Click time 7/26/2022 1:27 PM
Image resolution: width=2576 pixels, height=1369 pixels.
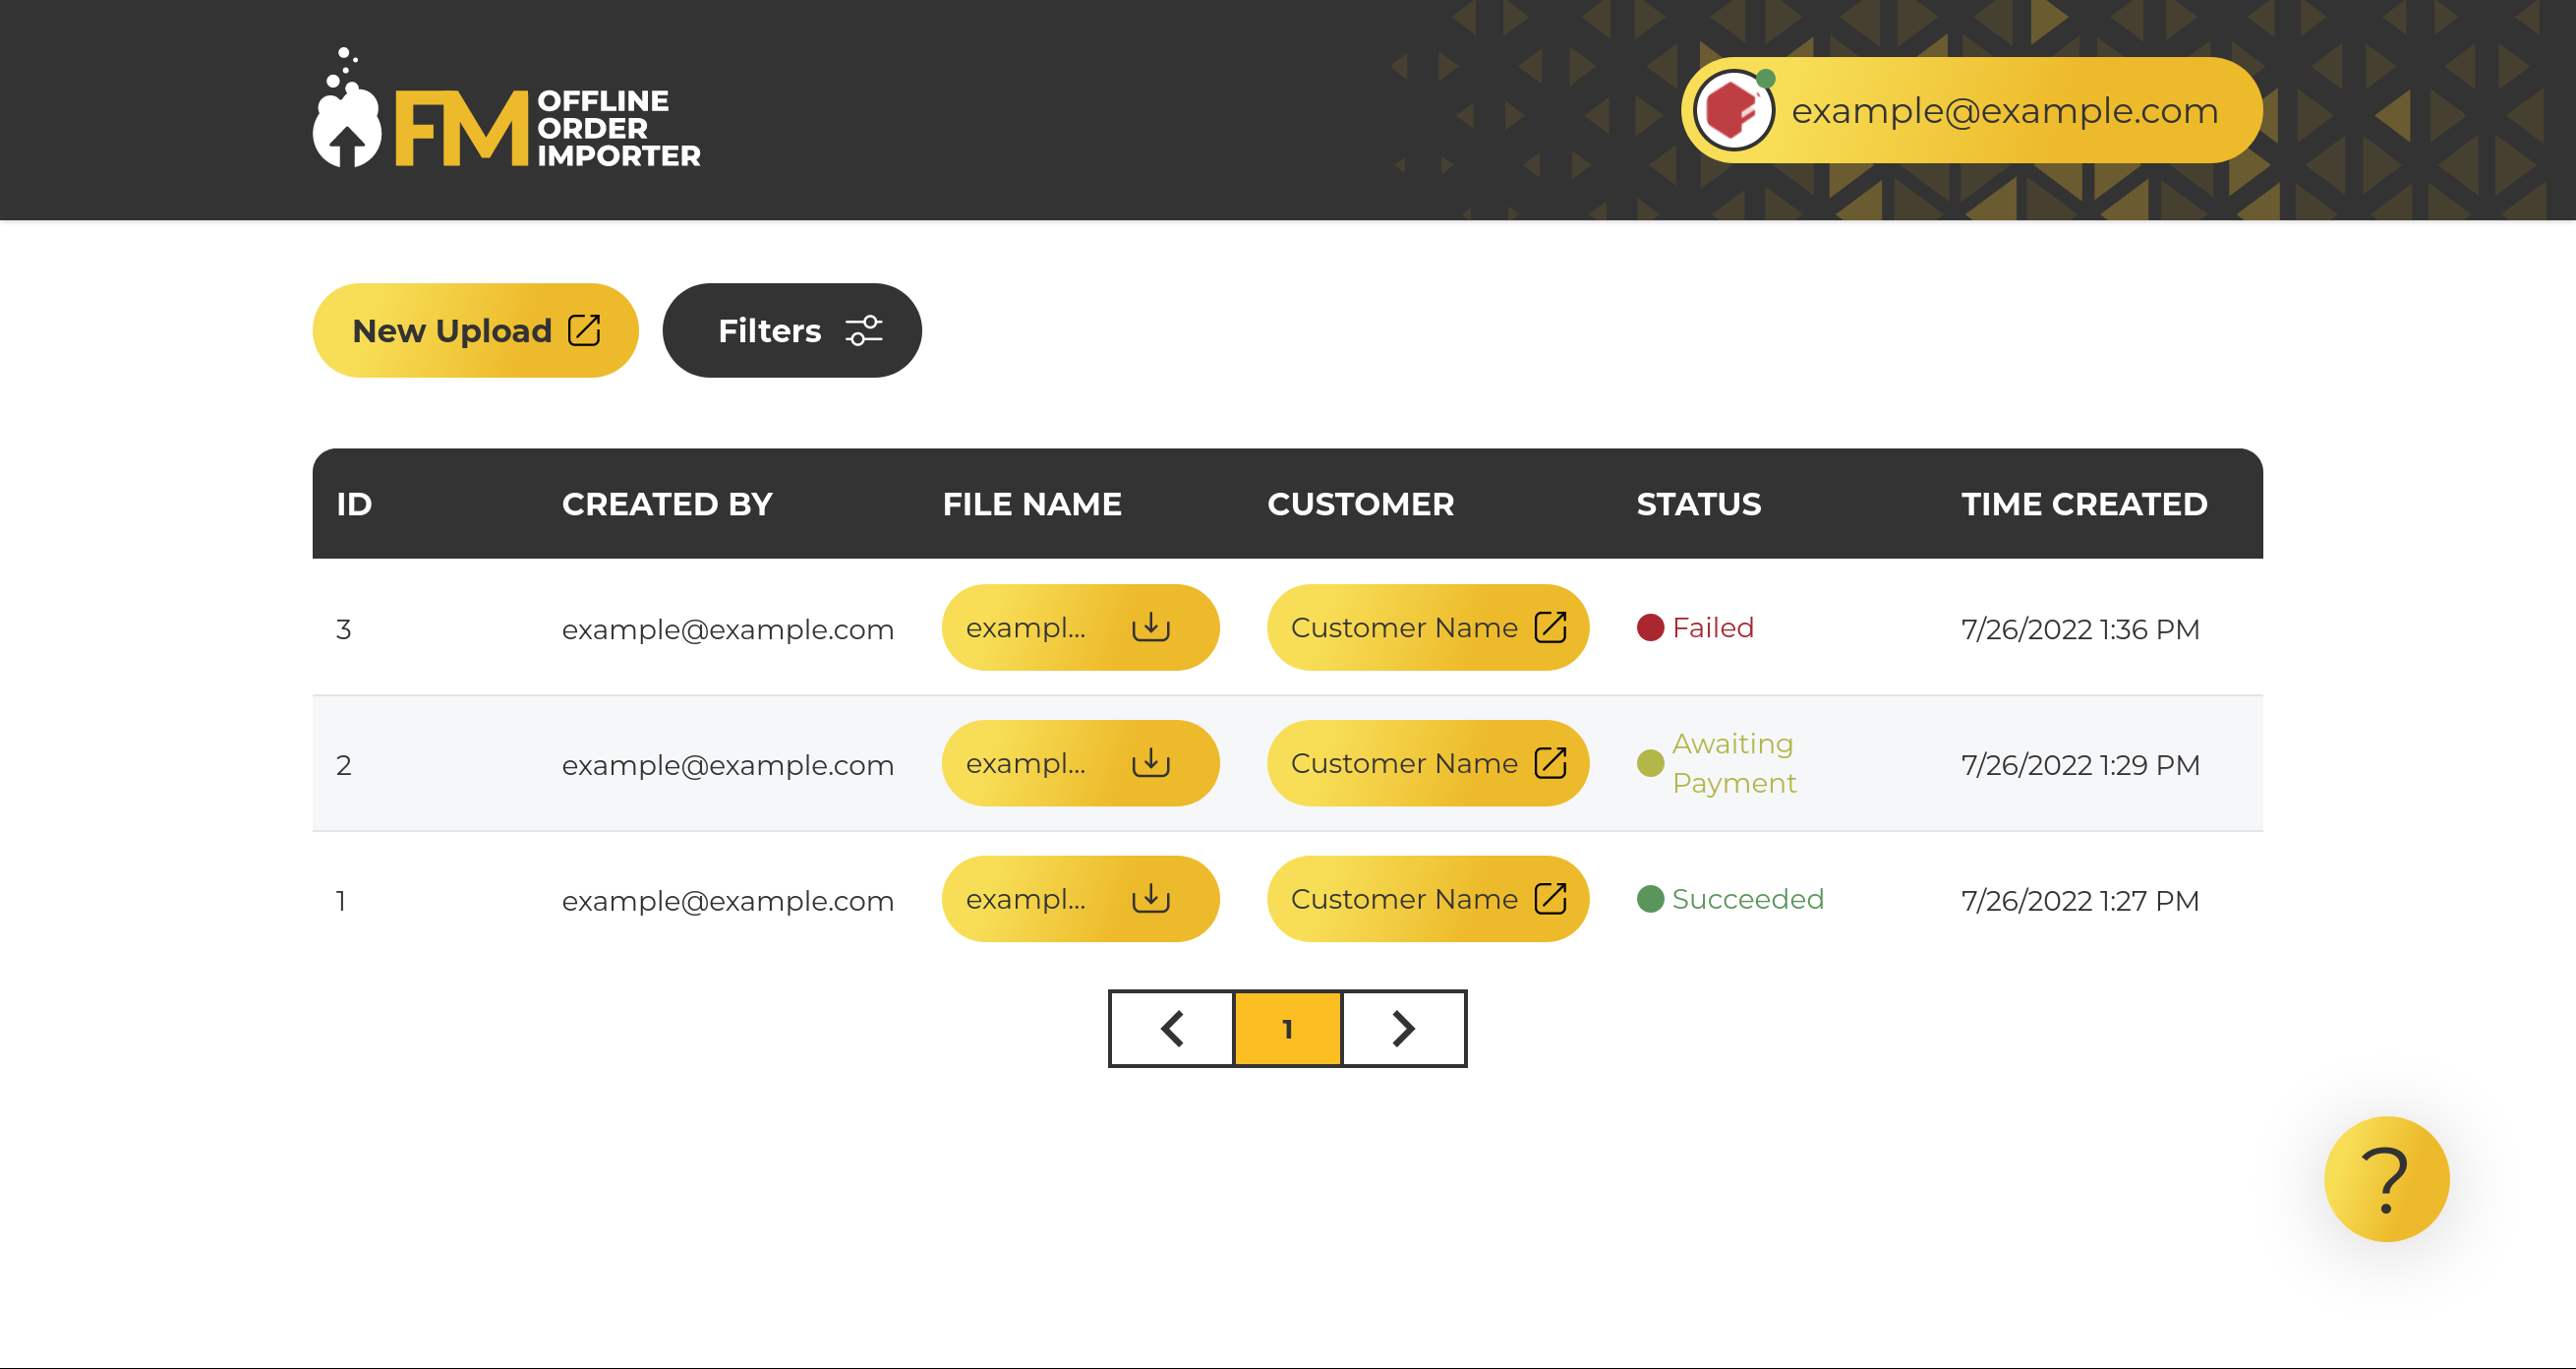tap(2080, 901)
